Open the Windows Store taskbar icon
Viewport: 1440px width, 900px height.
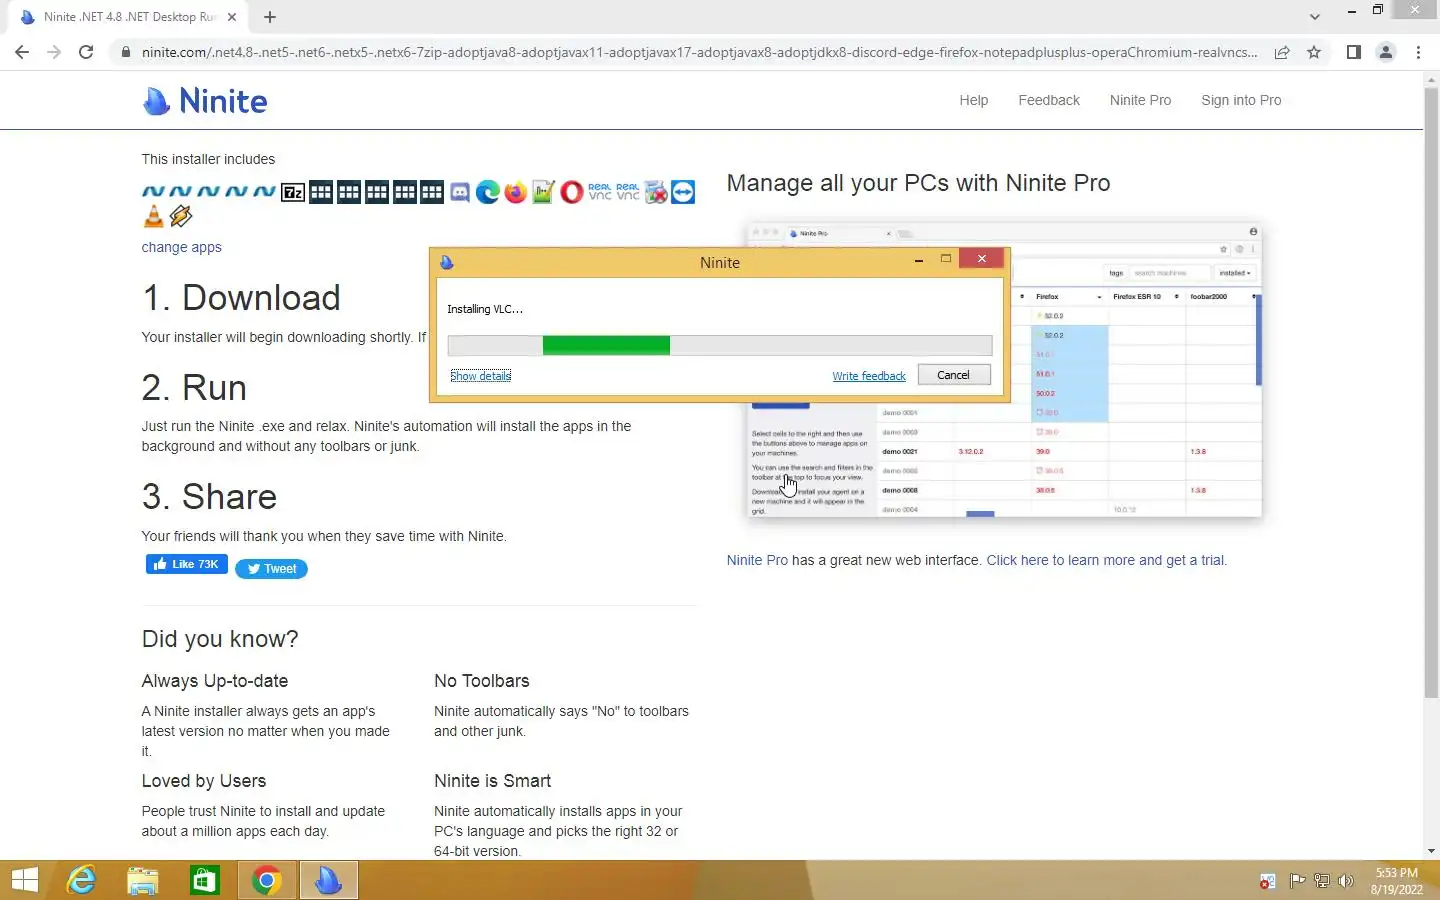205,880
